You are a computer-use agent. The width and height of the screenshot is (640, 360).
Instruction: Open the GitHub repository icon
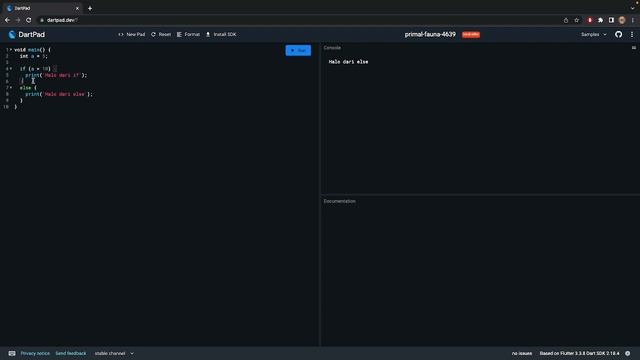pos(618,35)
